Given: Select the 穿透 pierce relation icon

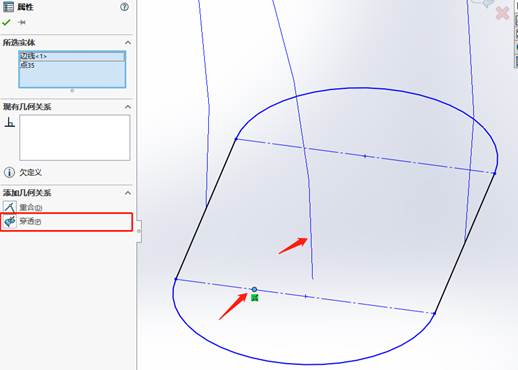Looking at the screenshot, I should tap(10, 221).
